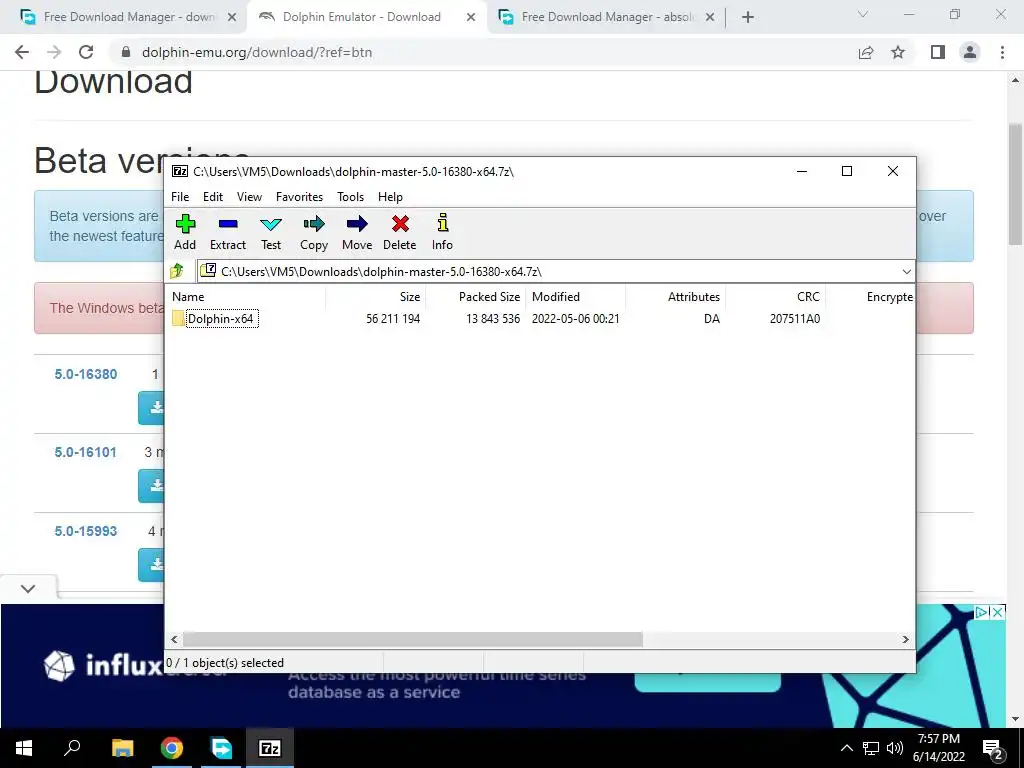Sort by the Packed Size column header
This screenshot has height=768, width=1024.
click(475, 296)
